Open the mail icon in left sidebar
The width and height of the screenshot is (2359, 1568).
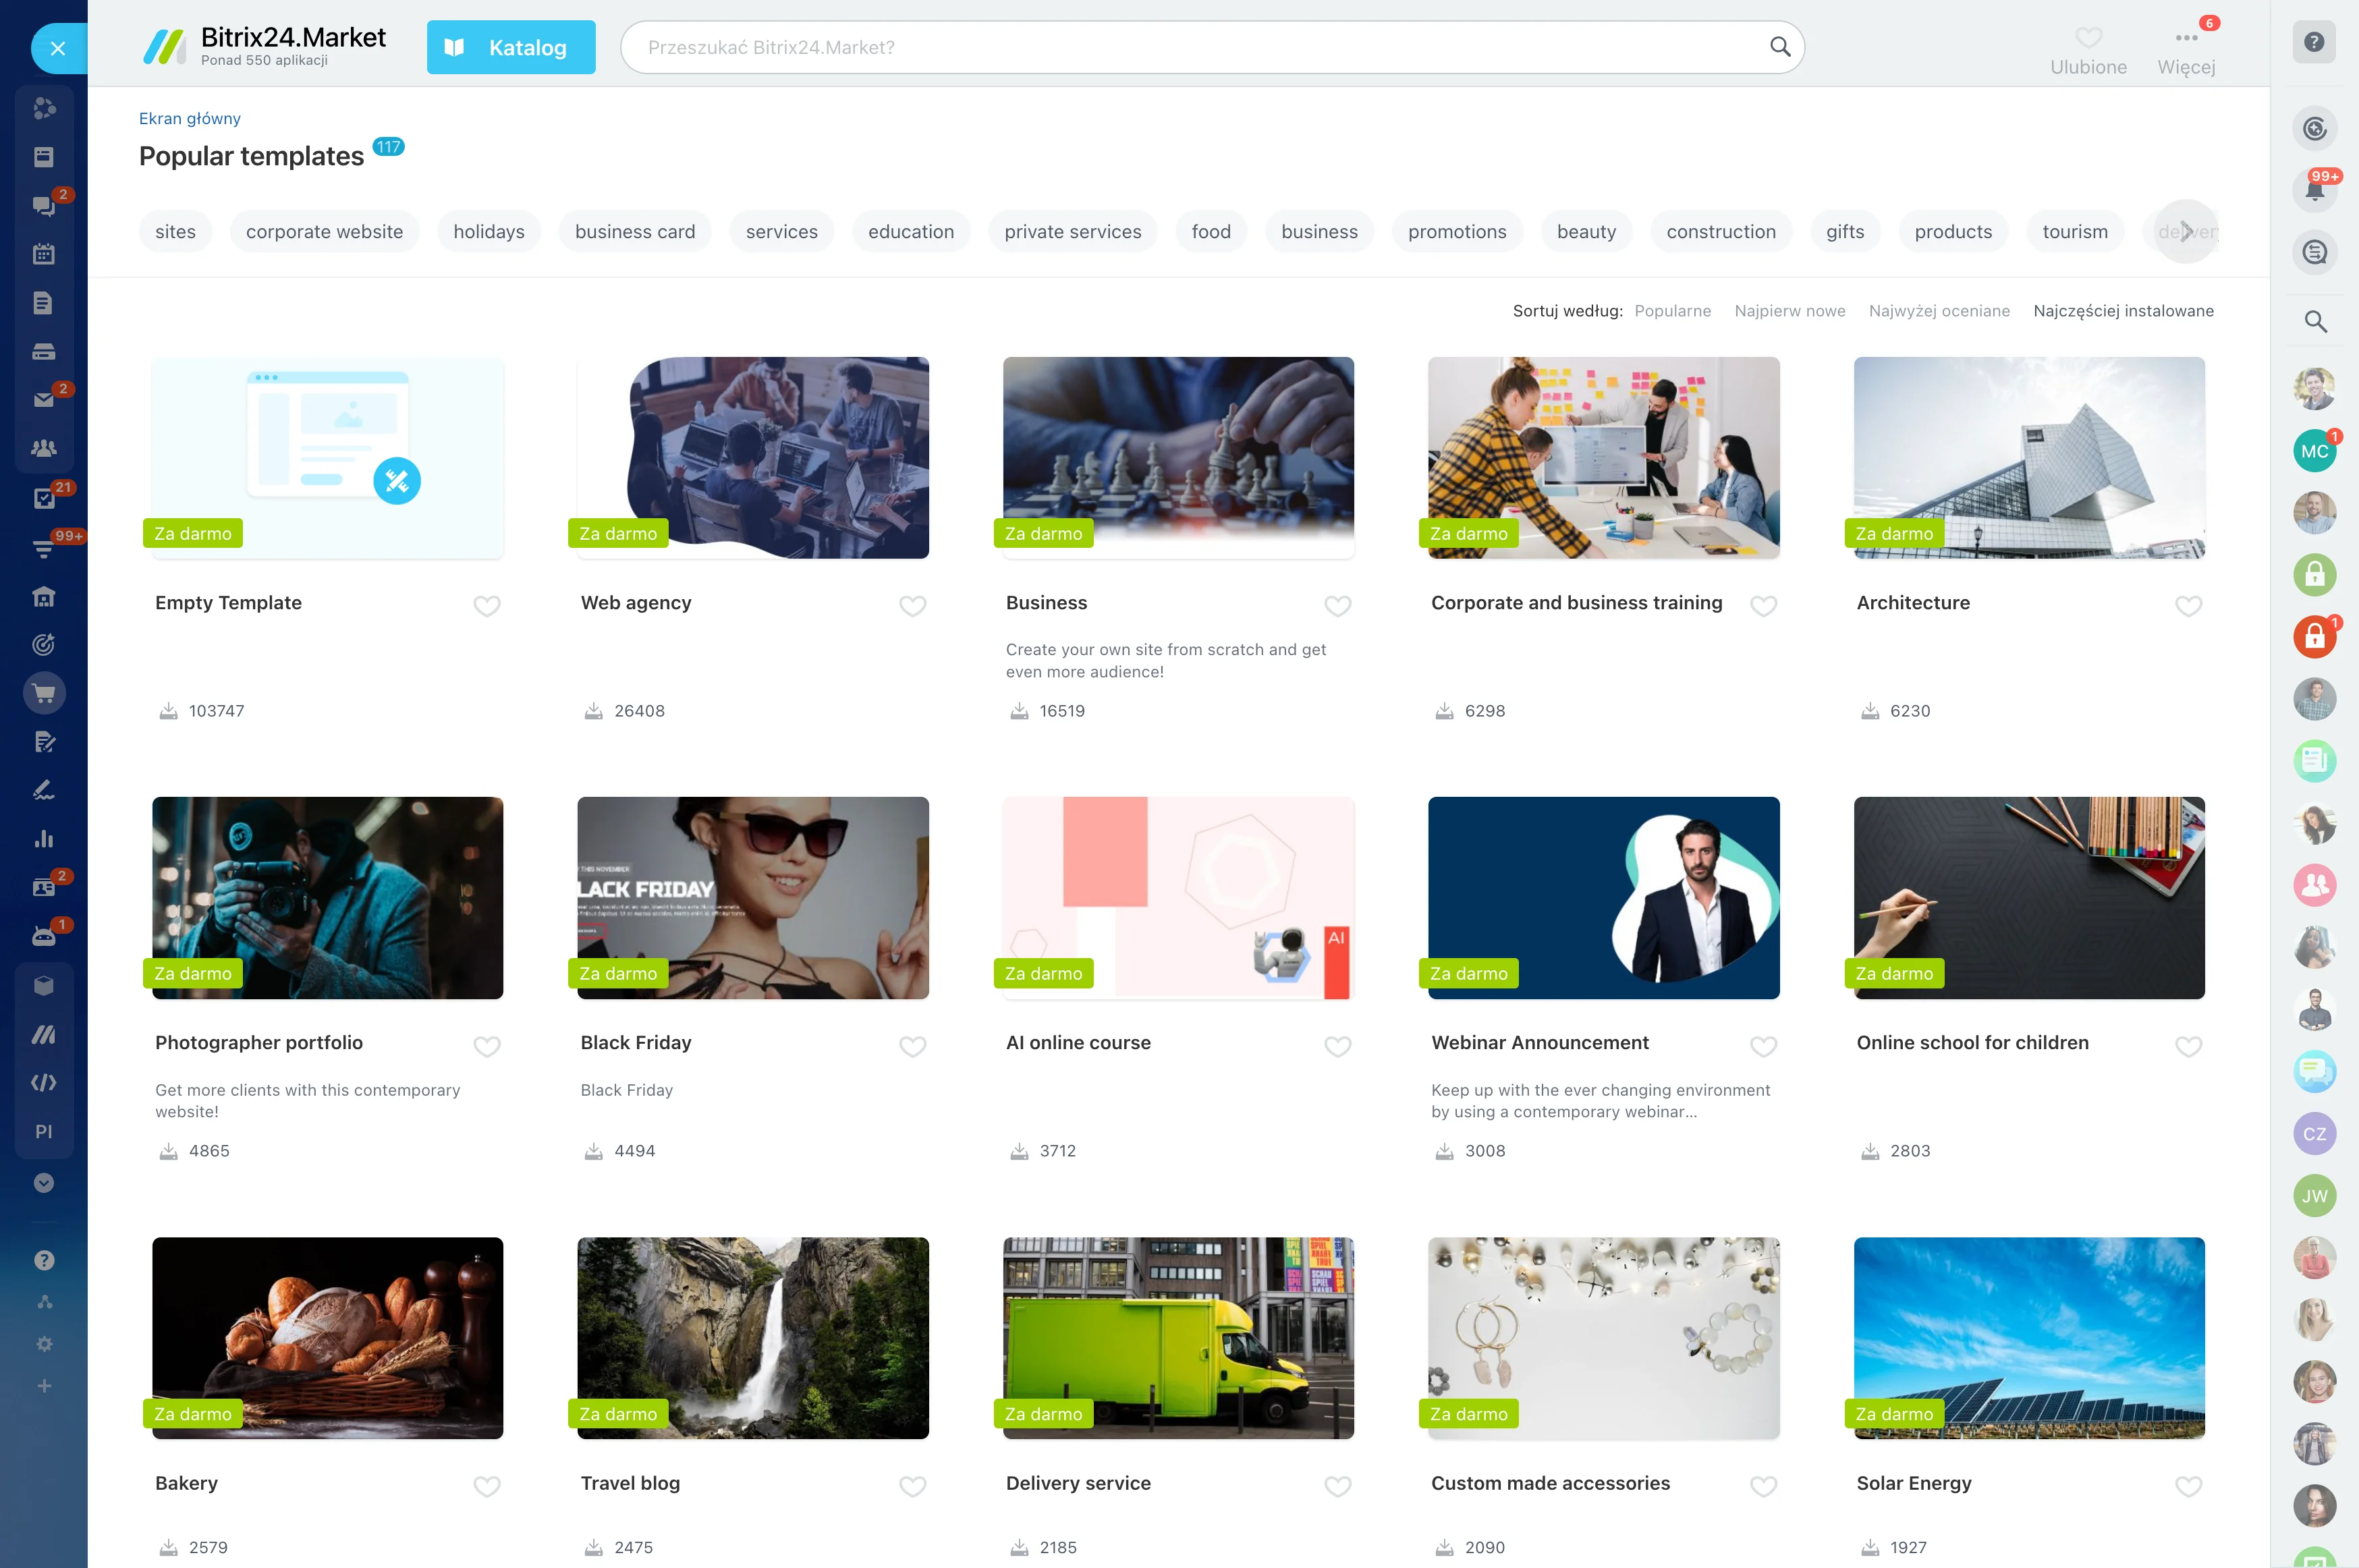[44, 400]
